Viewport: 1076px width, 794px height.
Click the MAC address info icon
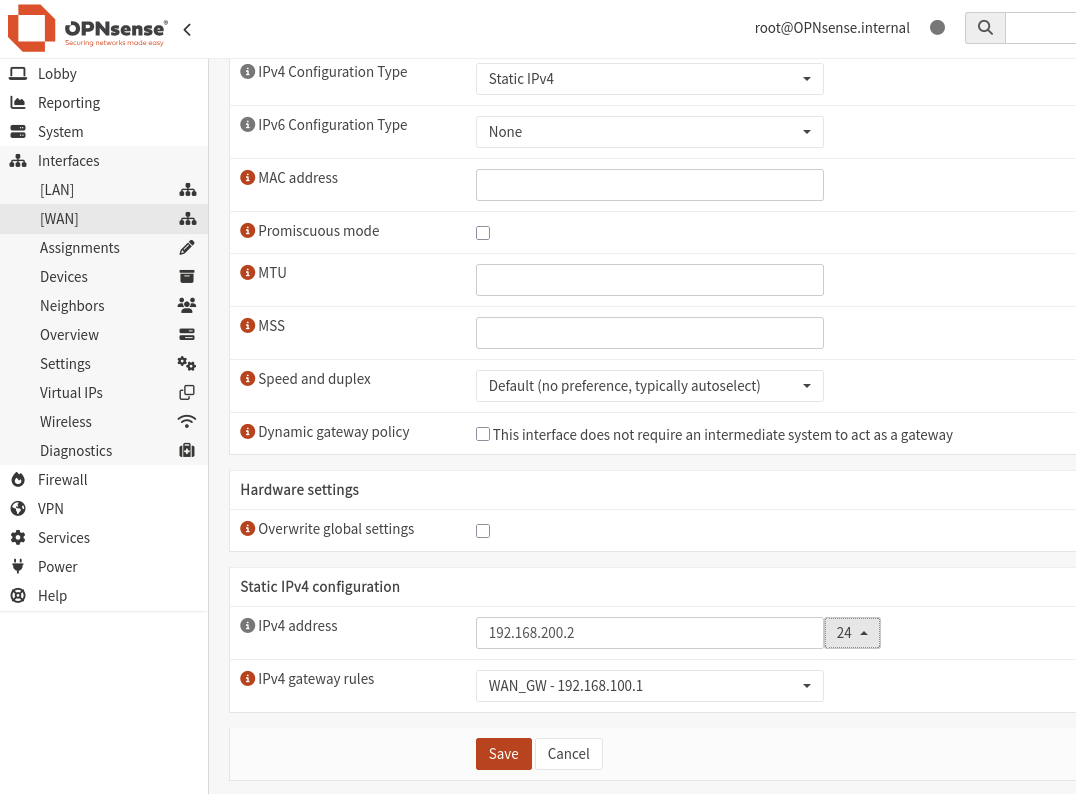(x=248, y=178)
